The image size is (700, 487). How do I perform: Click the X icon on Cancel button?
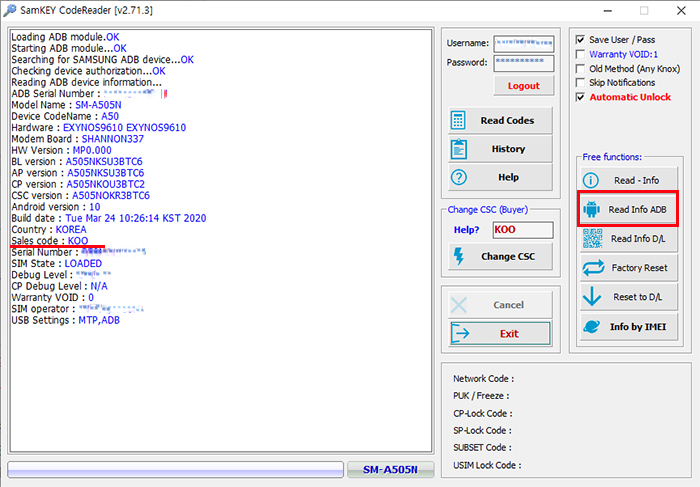point(458,305)
